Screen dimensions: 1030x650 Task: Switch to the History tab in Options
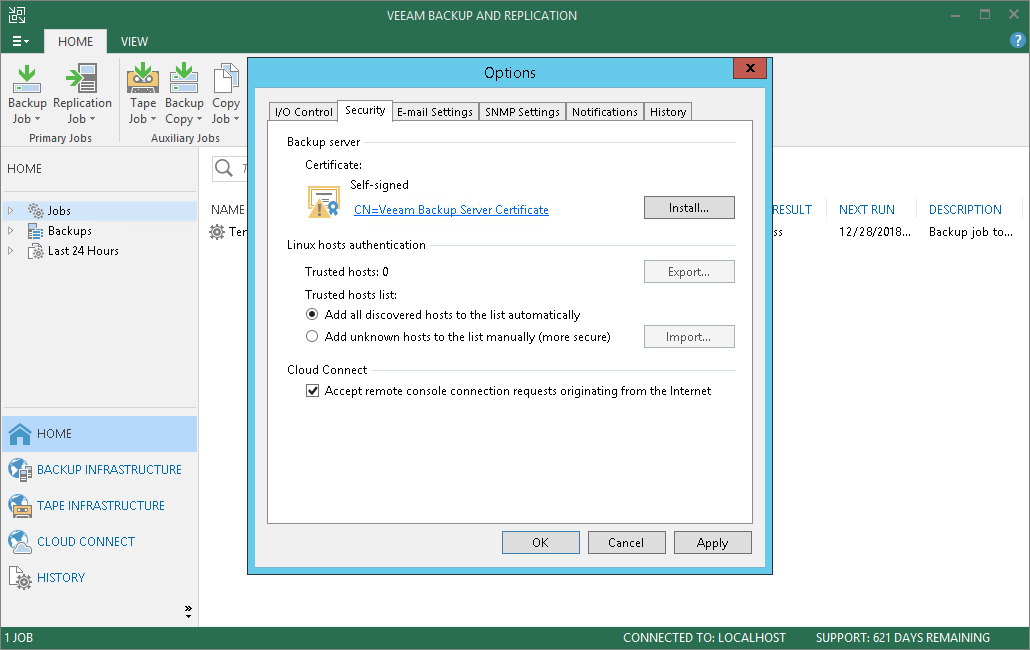click(668, 112)
